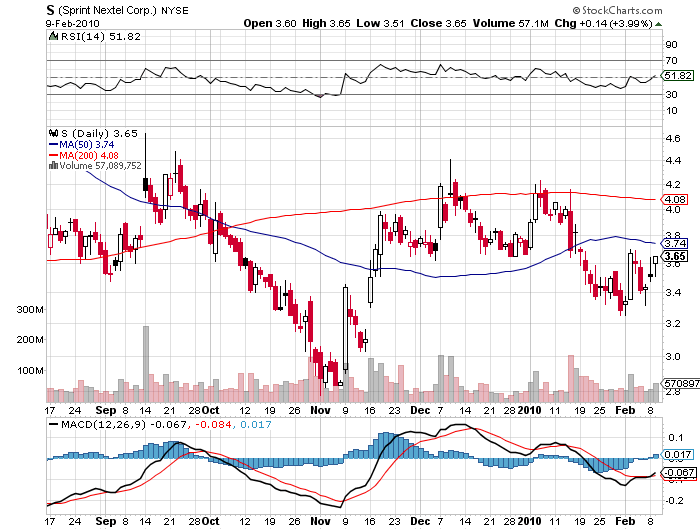
Task: Click the RSI 30 level label
Action: (671, 94)
